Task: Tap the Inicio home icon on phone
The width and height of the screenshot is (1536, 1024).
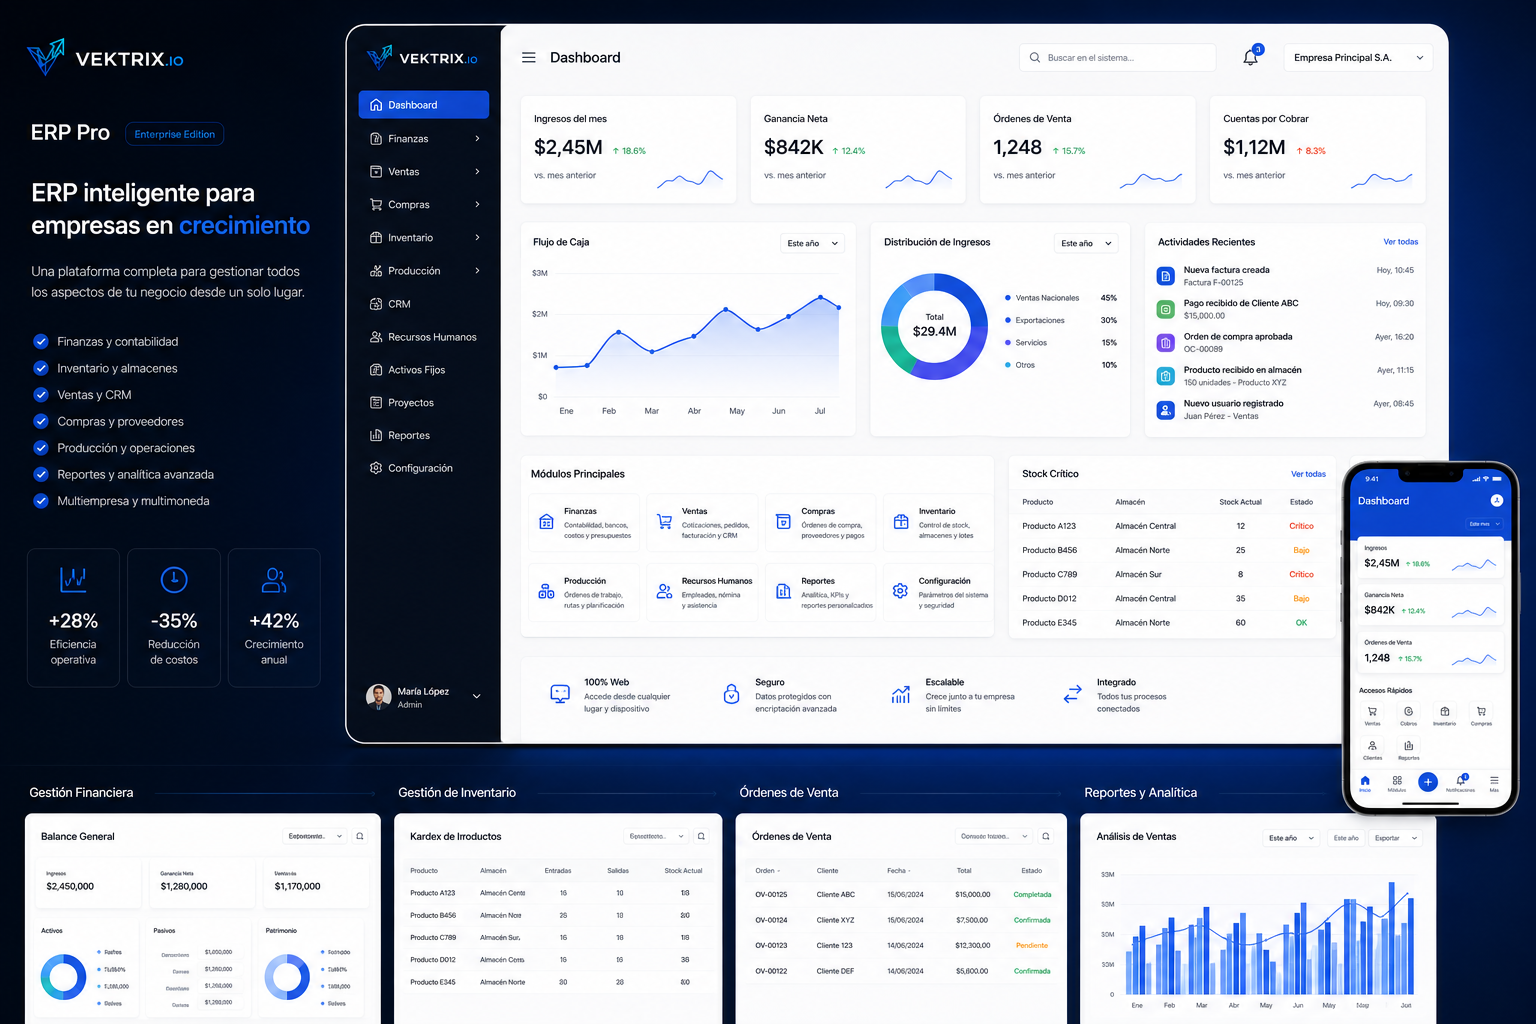Action: click(1365, 780)
